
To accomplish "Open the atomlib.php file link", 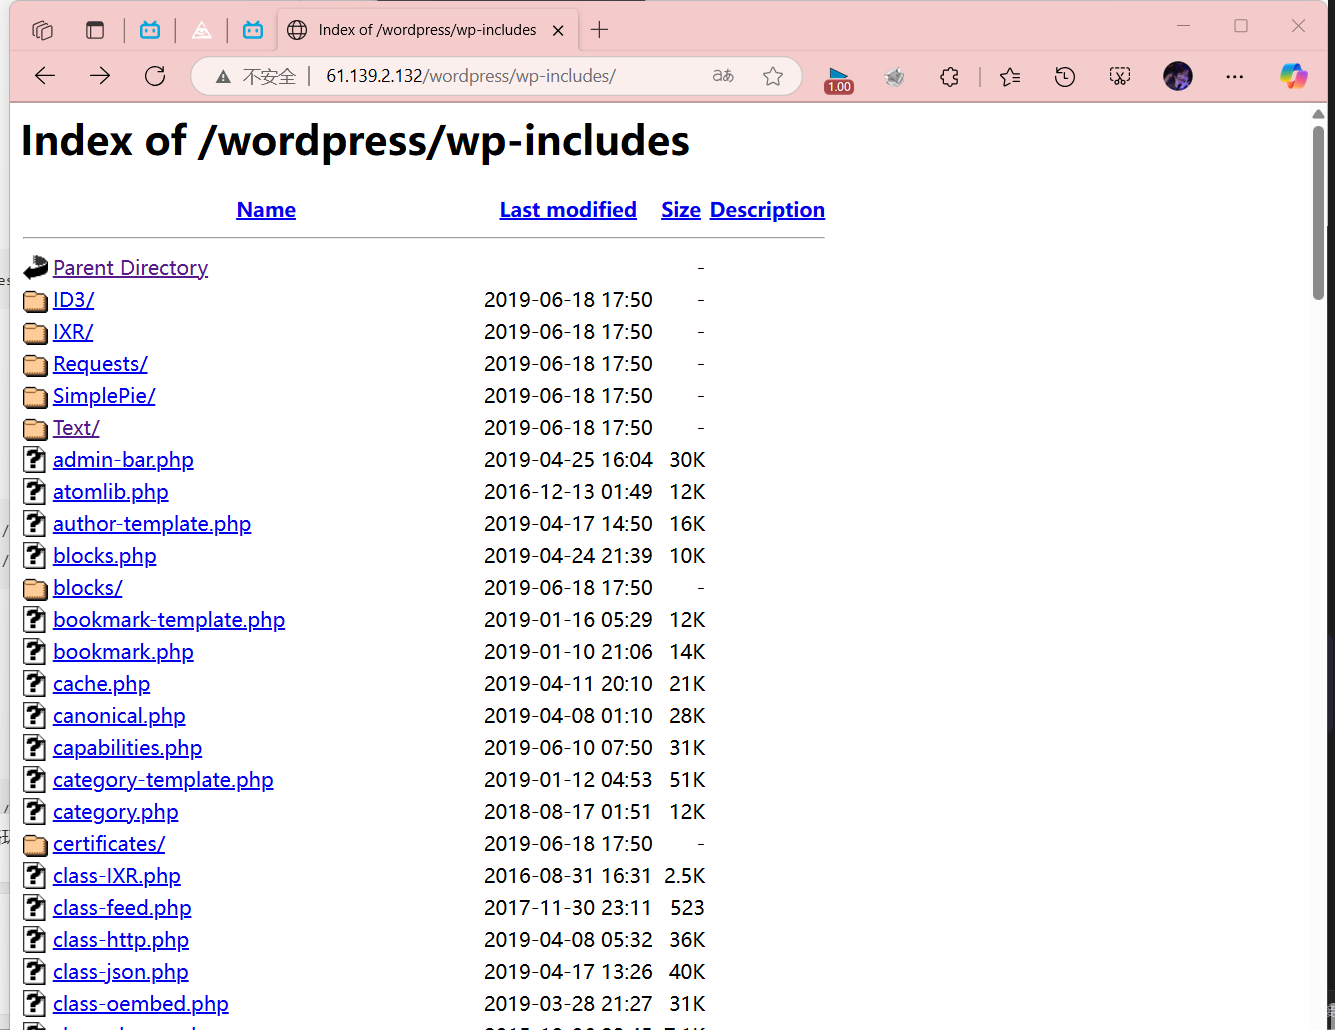I will (x=110, y=492).
